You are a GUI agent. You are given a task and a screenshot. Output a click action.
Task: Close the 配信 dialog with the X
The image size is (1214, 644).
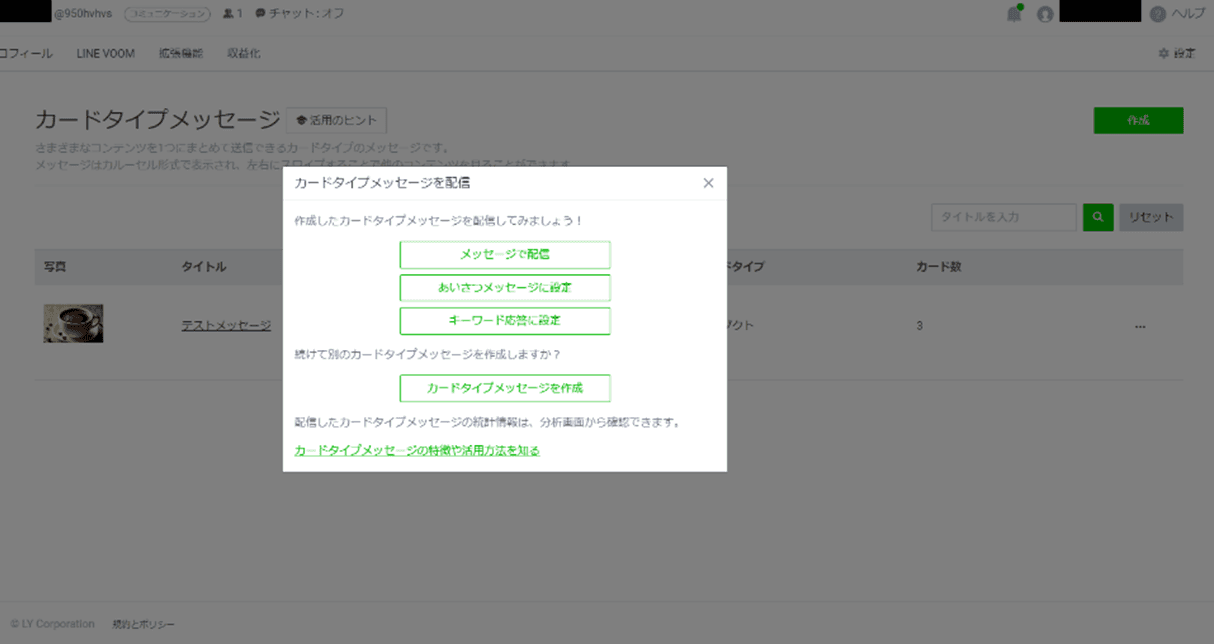pyautogui.click(x=708, y=183)
